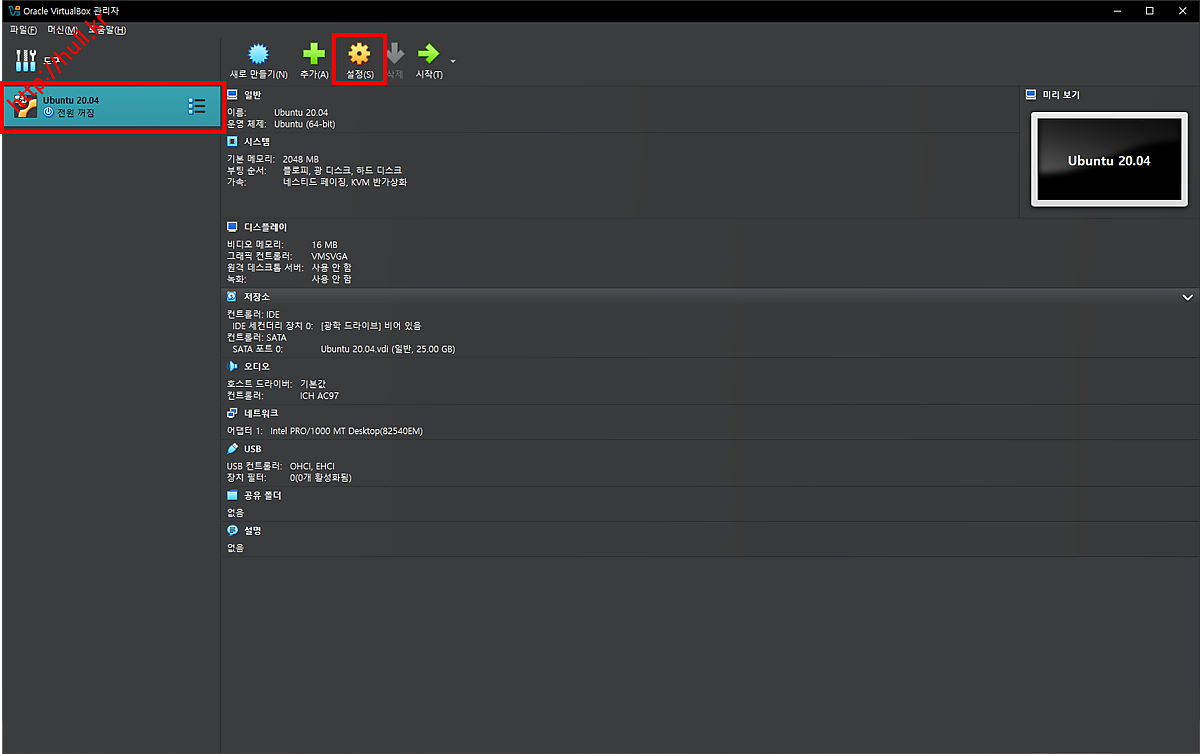Click the OHCI, EHCI USB controller value
The width and height of the screenshot is (1200, 754).
(312, 466)
